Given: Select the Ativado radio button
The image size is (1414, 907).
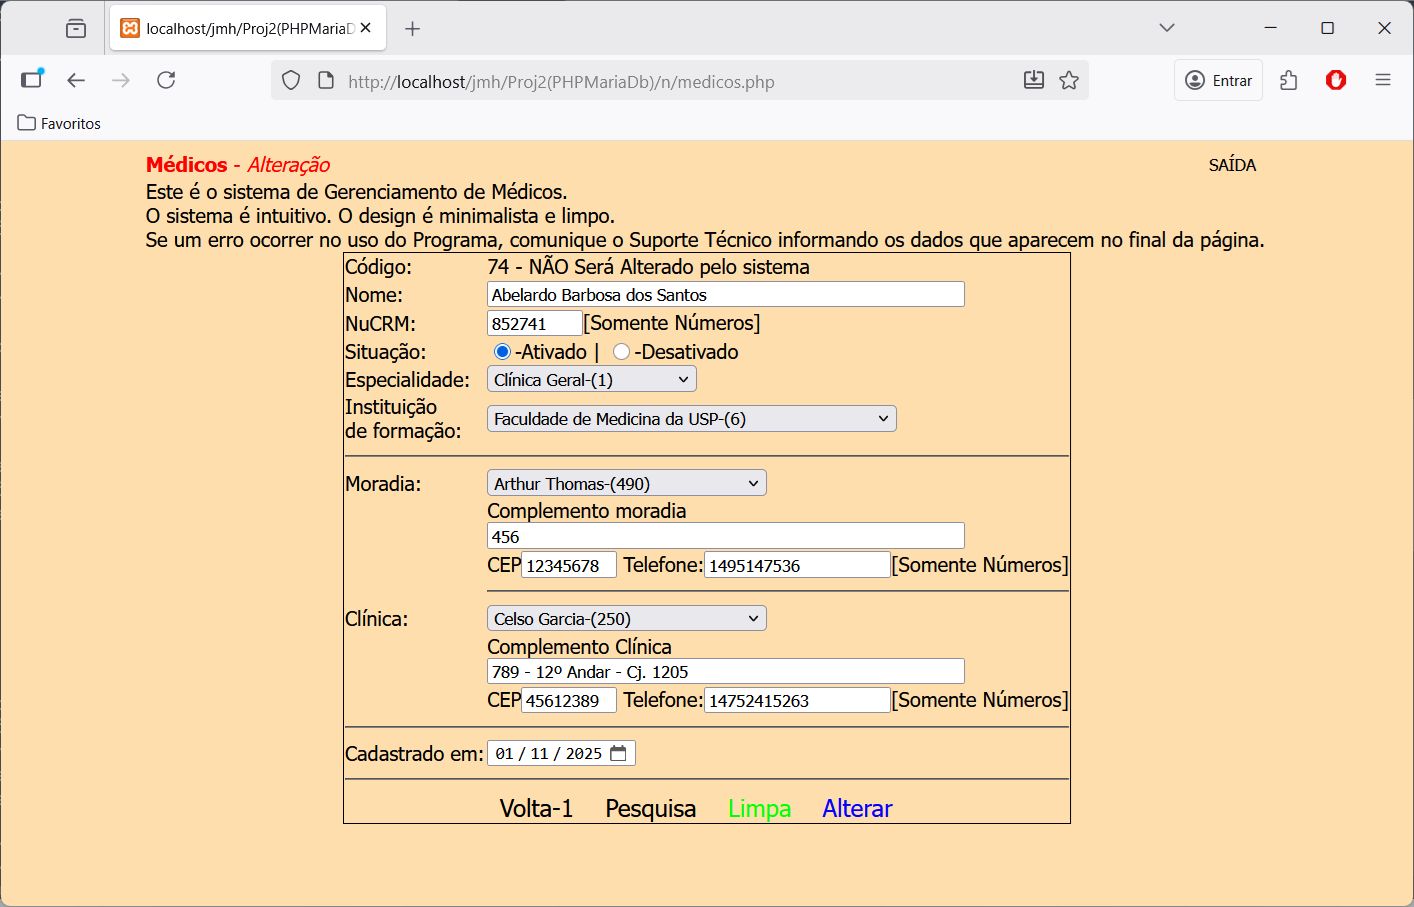Looking at the screenshot, I should click(x=502, y=352).
